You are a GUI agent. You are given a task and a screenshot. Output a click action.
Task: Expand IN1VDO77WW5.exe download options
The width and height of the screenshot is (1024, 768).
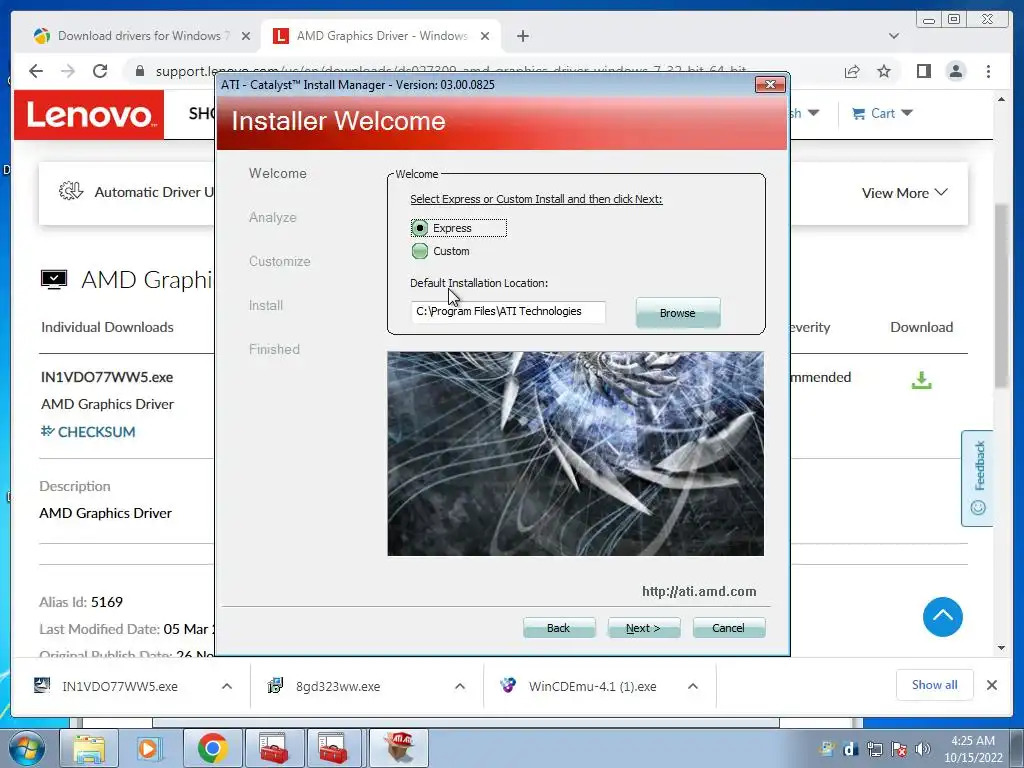[227, 686]
